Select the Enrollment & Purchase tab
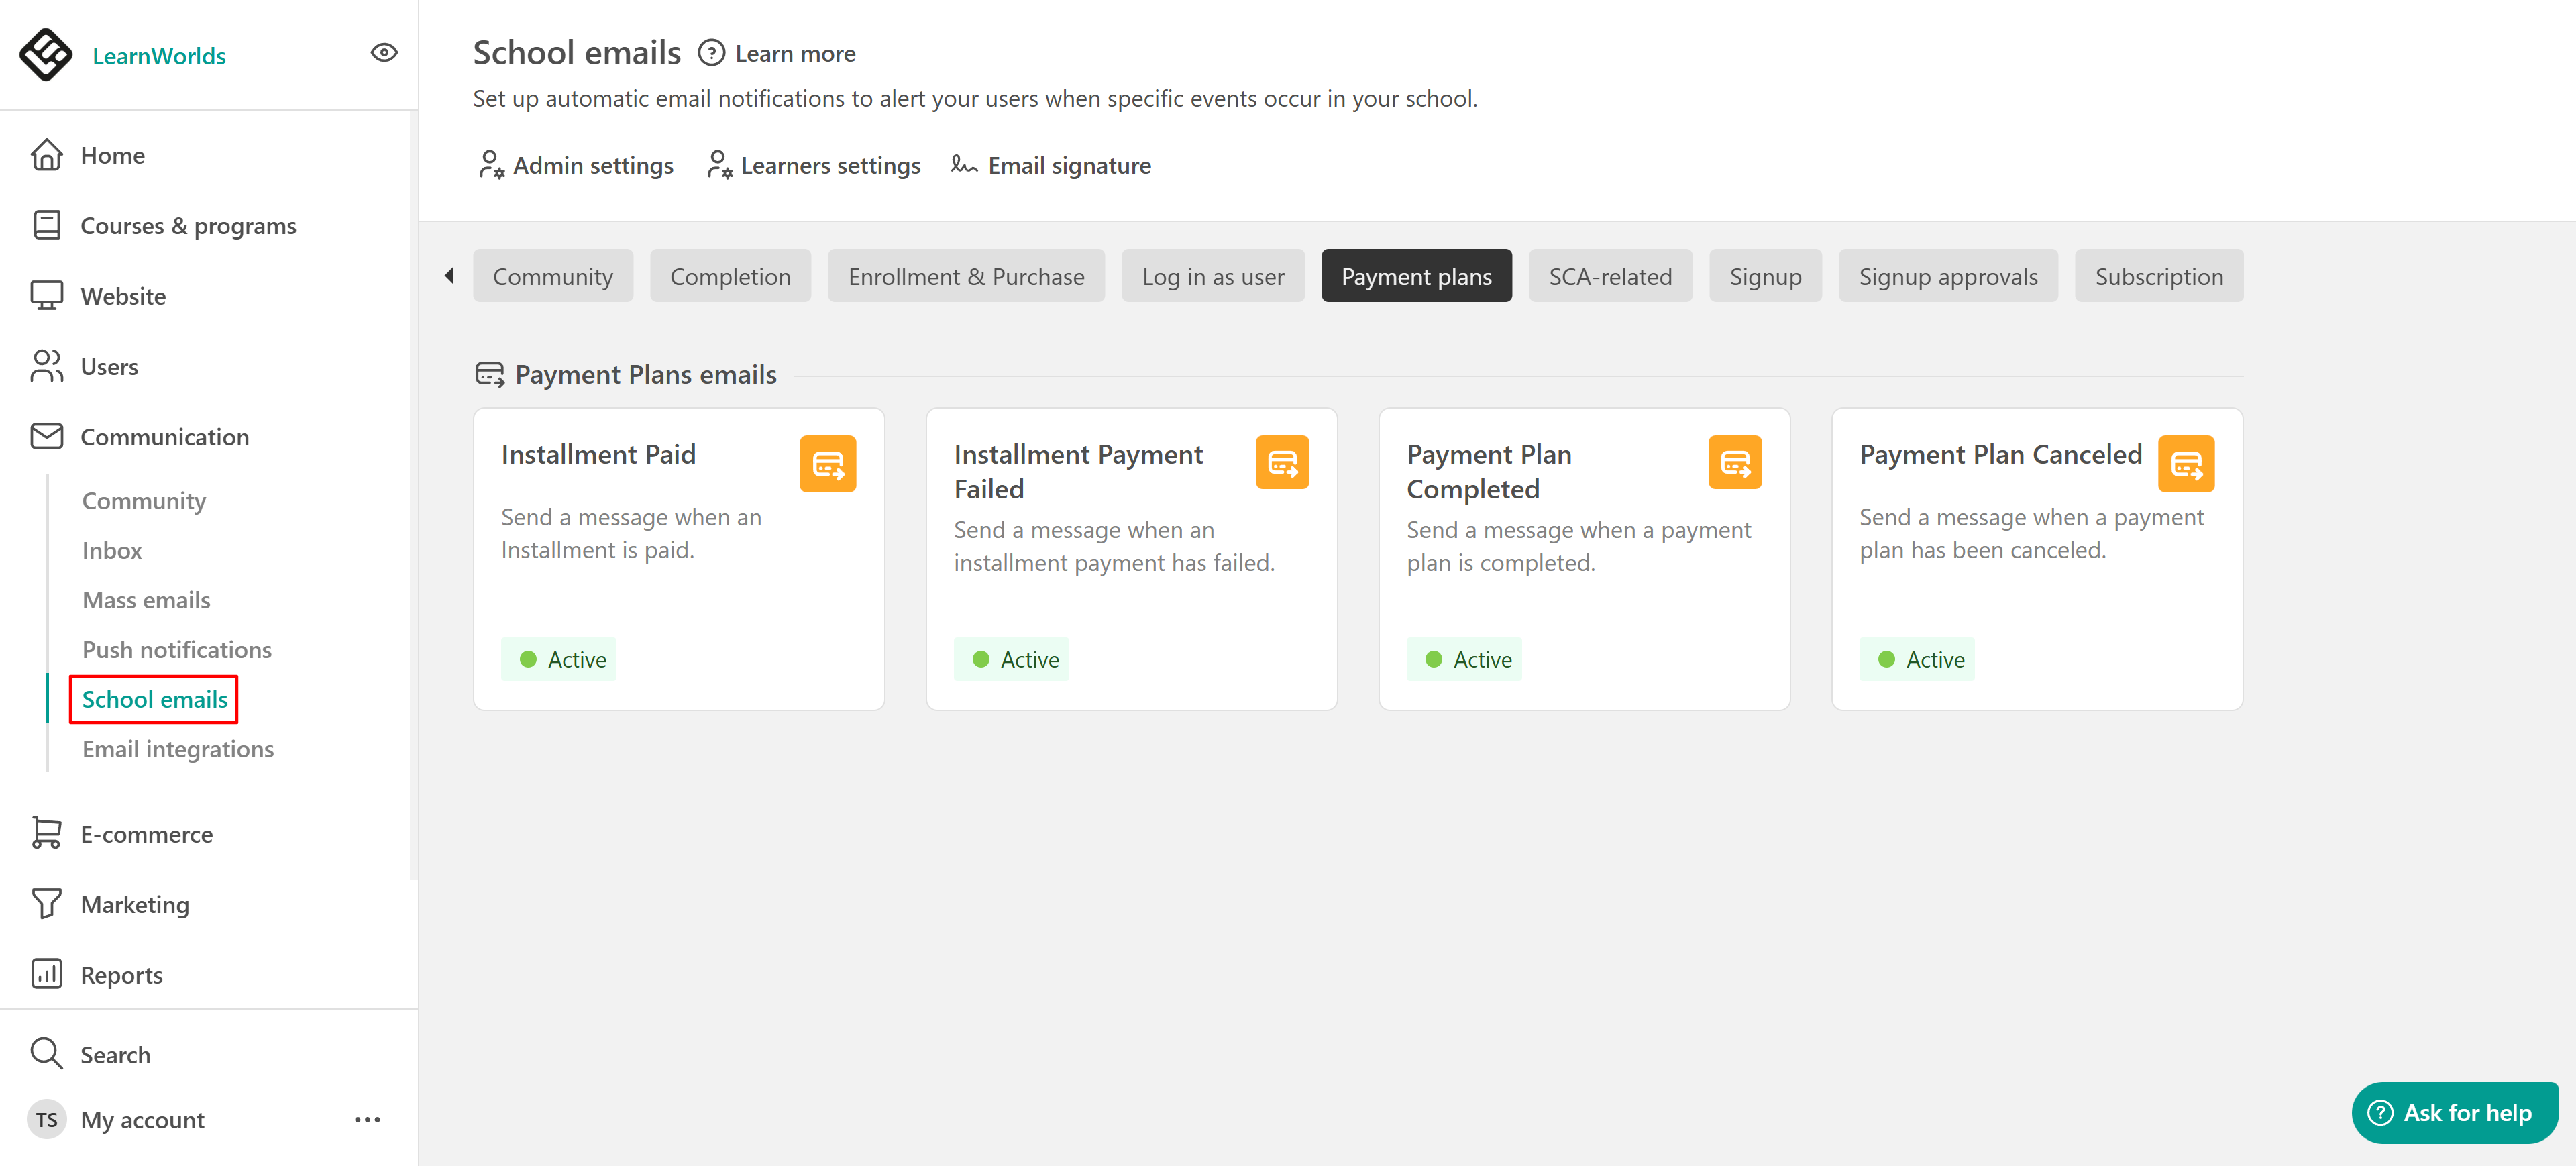The height and width of the screenshot is (1166, 2576). point(965,276)
